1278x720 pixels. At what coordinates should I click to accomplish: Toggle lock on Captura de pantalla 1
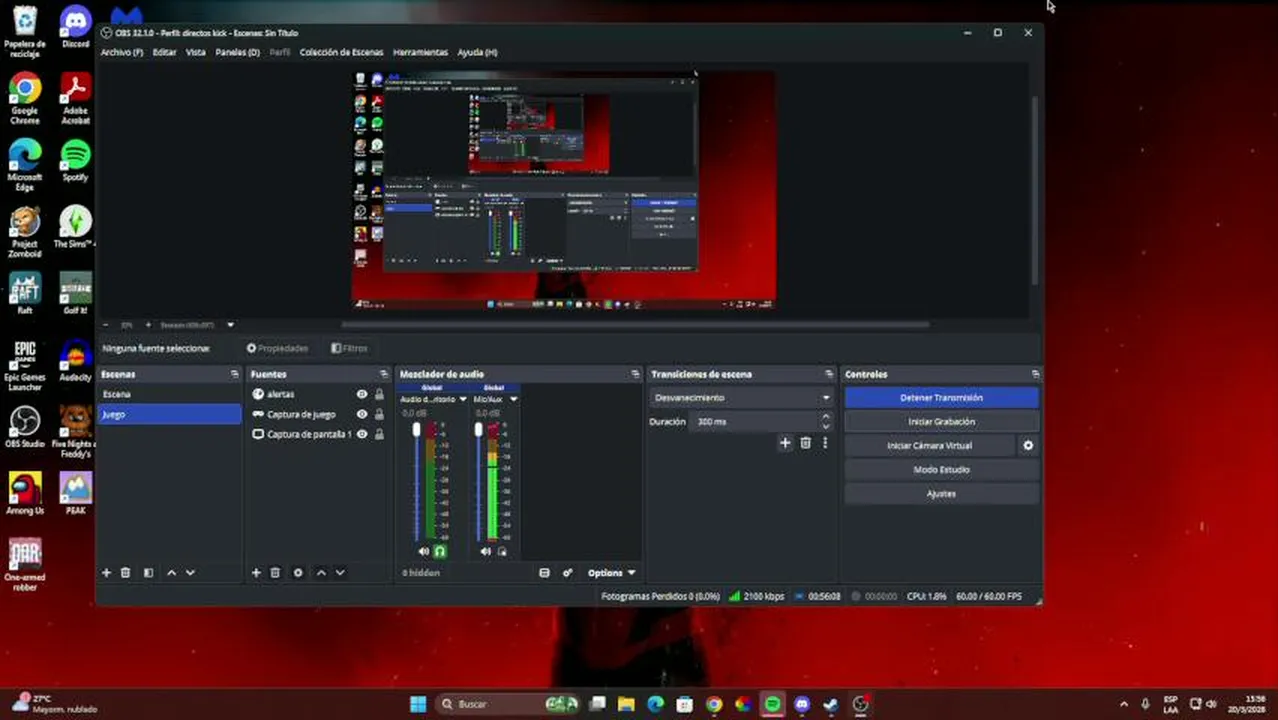coord(379,434)
